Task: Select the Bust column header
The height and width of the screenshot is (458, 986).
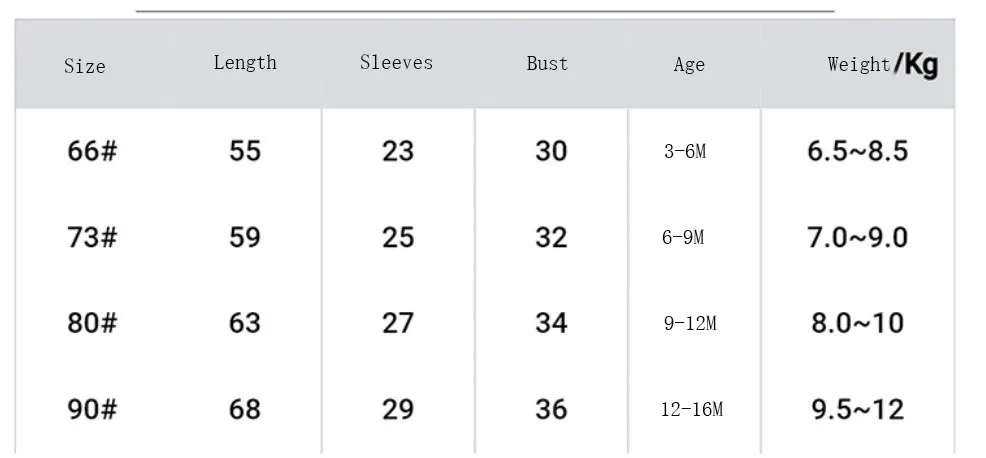Action: pos(547,64)
